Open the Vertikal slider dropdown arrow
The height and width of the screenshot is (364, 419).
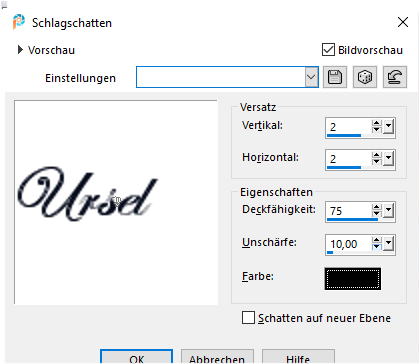[389, 127]
